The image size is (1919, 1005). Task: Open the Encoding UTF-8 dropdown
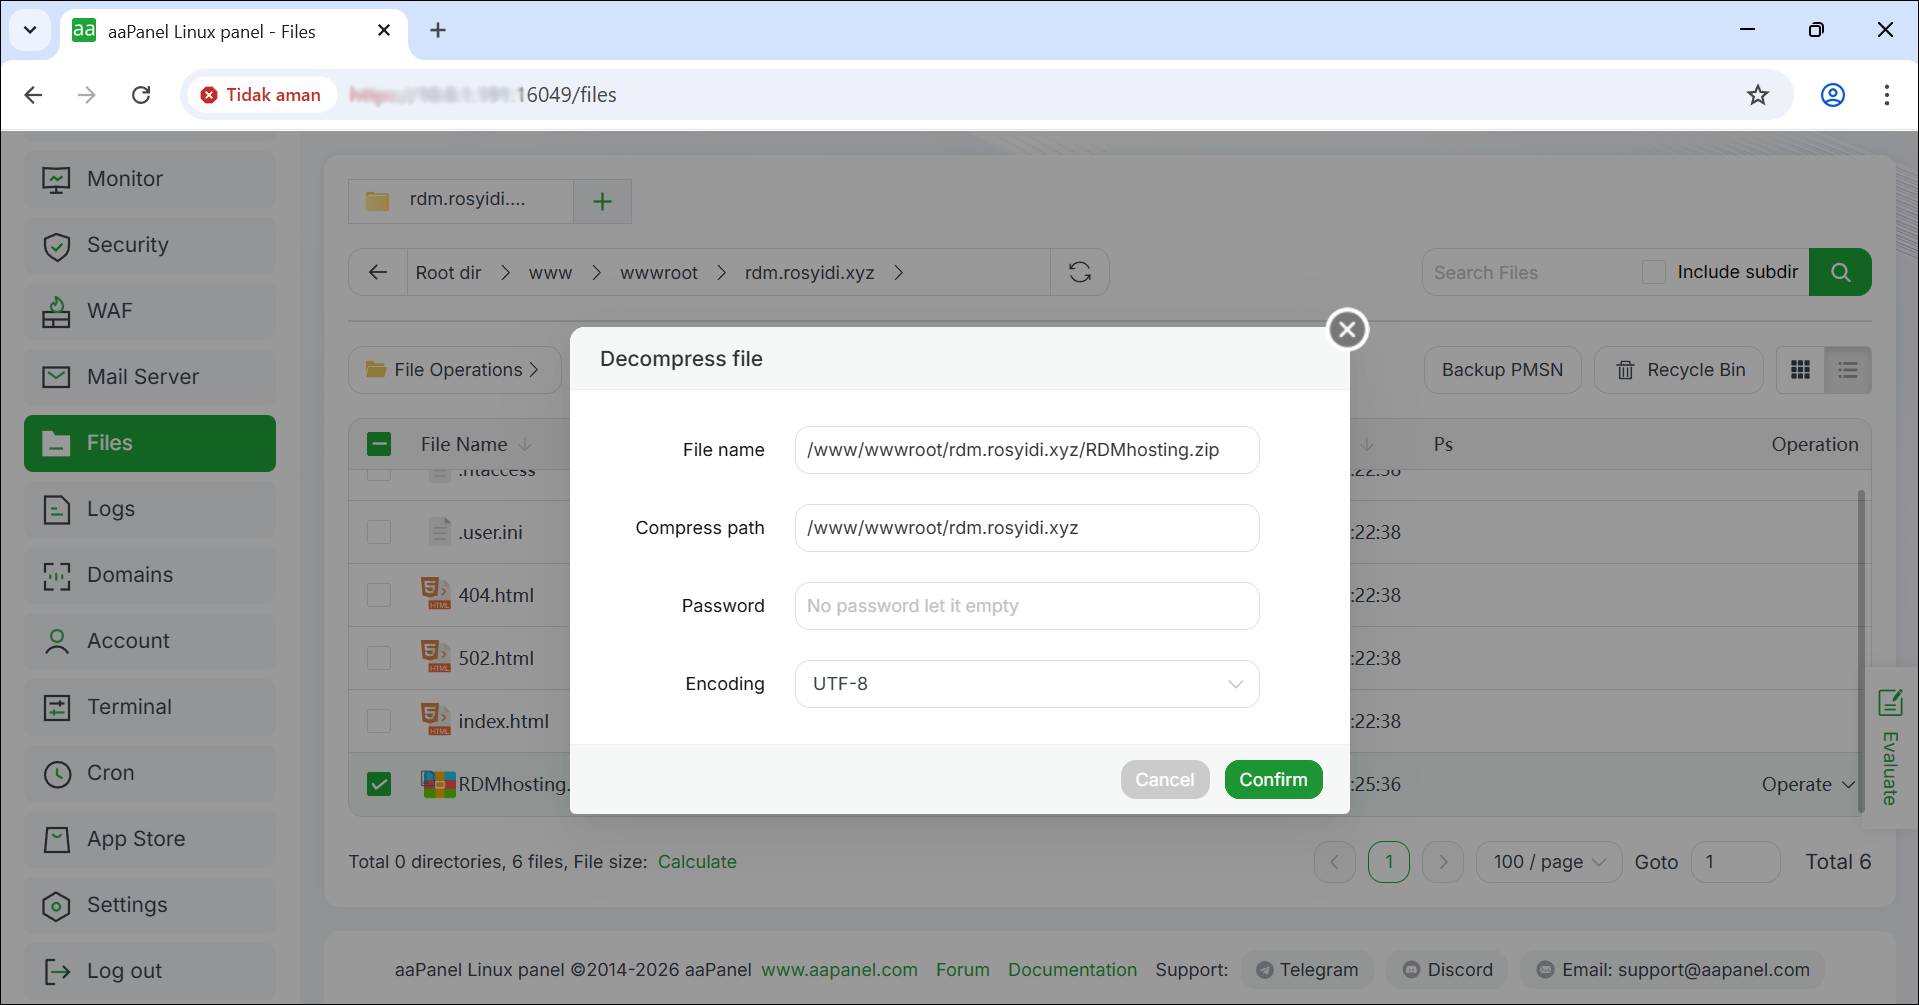point(1026,684)
